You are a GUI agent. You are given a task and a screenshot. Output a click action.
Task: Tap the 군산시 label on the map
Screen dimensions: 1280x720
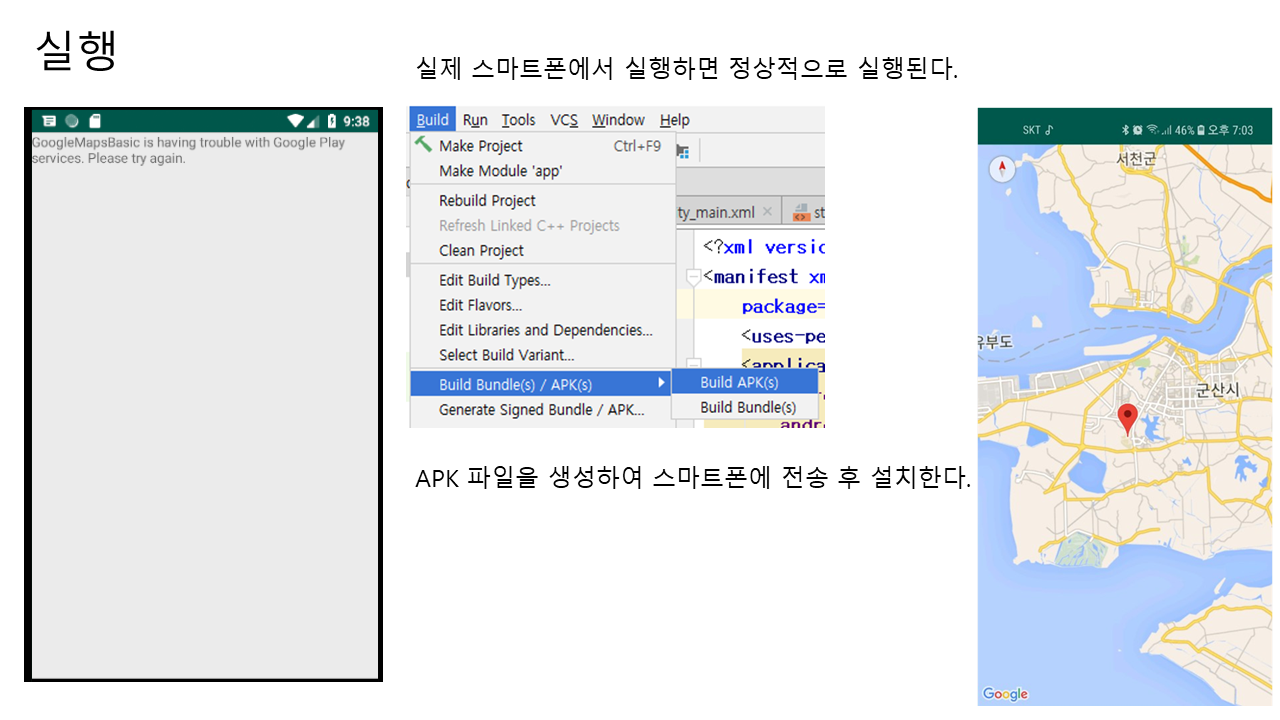tap(1217, 391)
